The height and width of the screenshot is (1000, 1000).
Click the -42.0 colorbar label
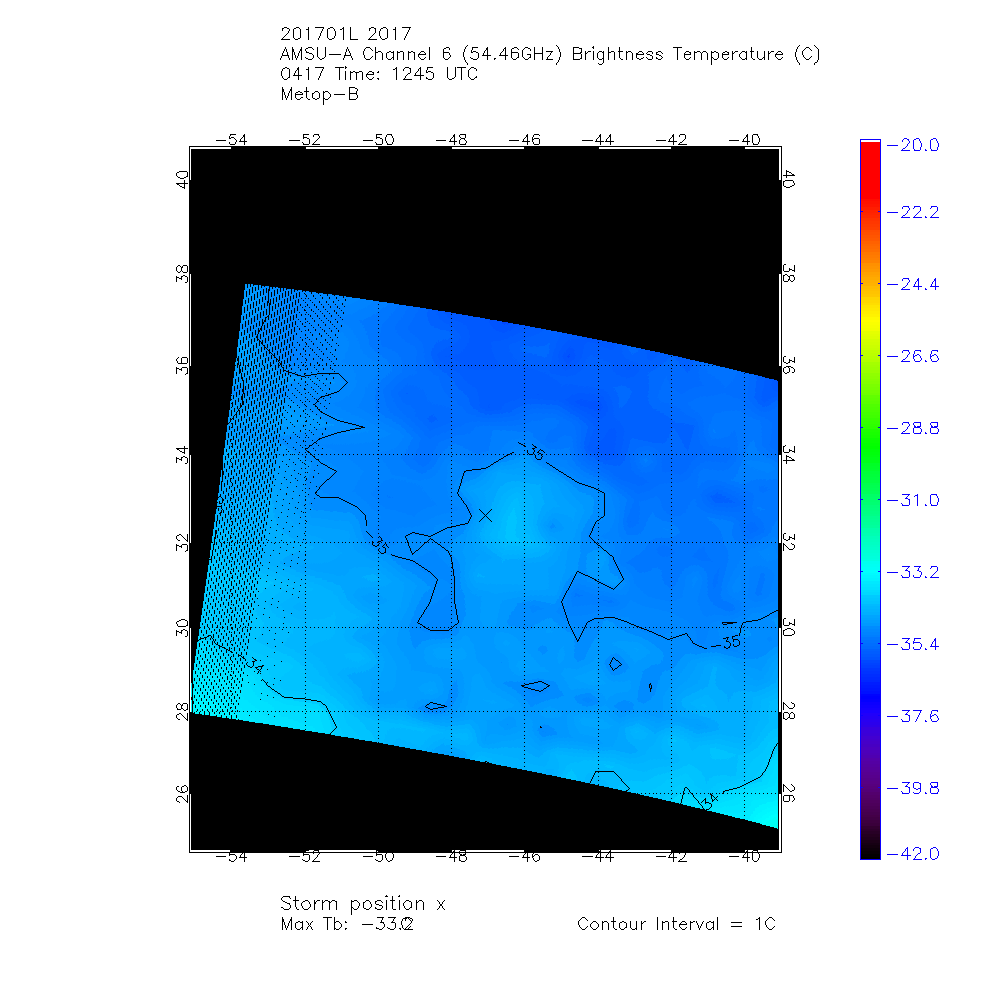913,854
